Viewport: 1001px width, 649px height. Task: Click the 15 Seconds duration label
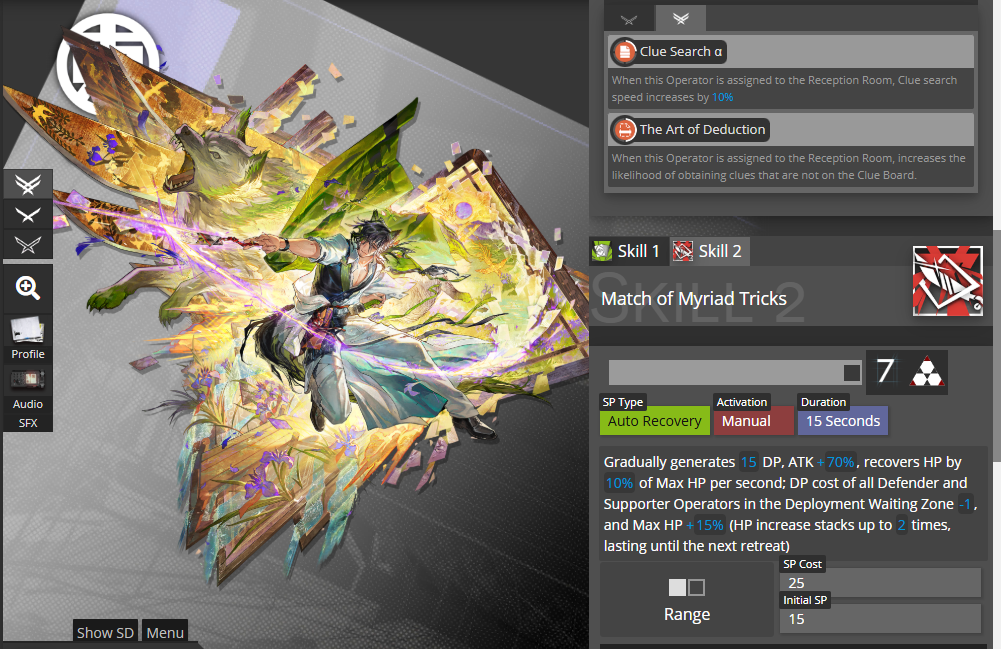[843, 421]
